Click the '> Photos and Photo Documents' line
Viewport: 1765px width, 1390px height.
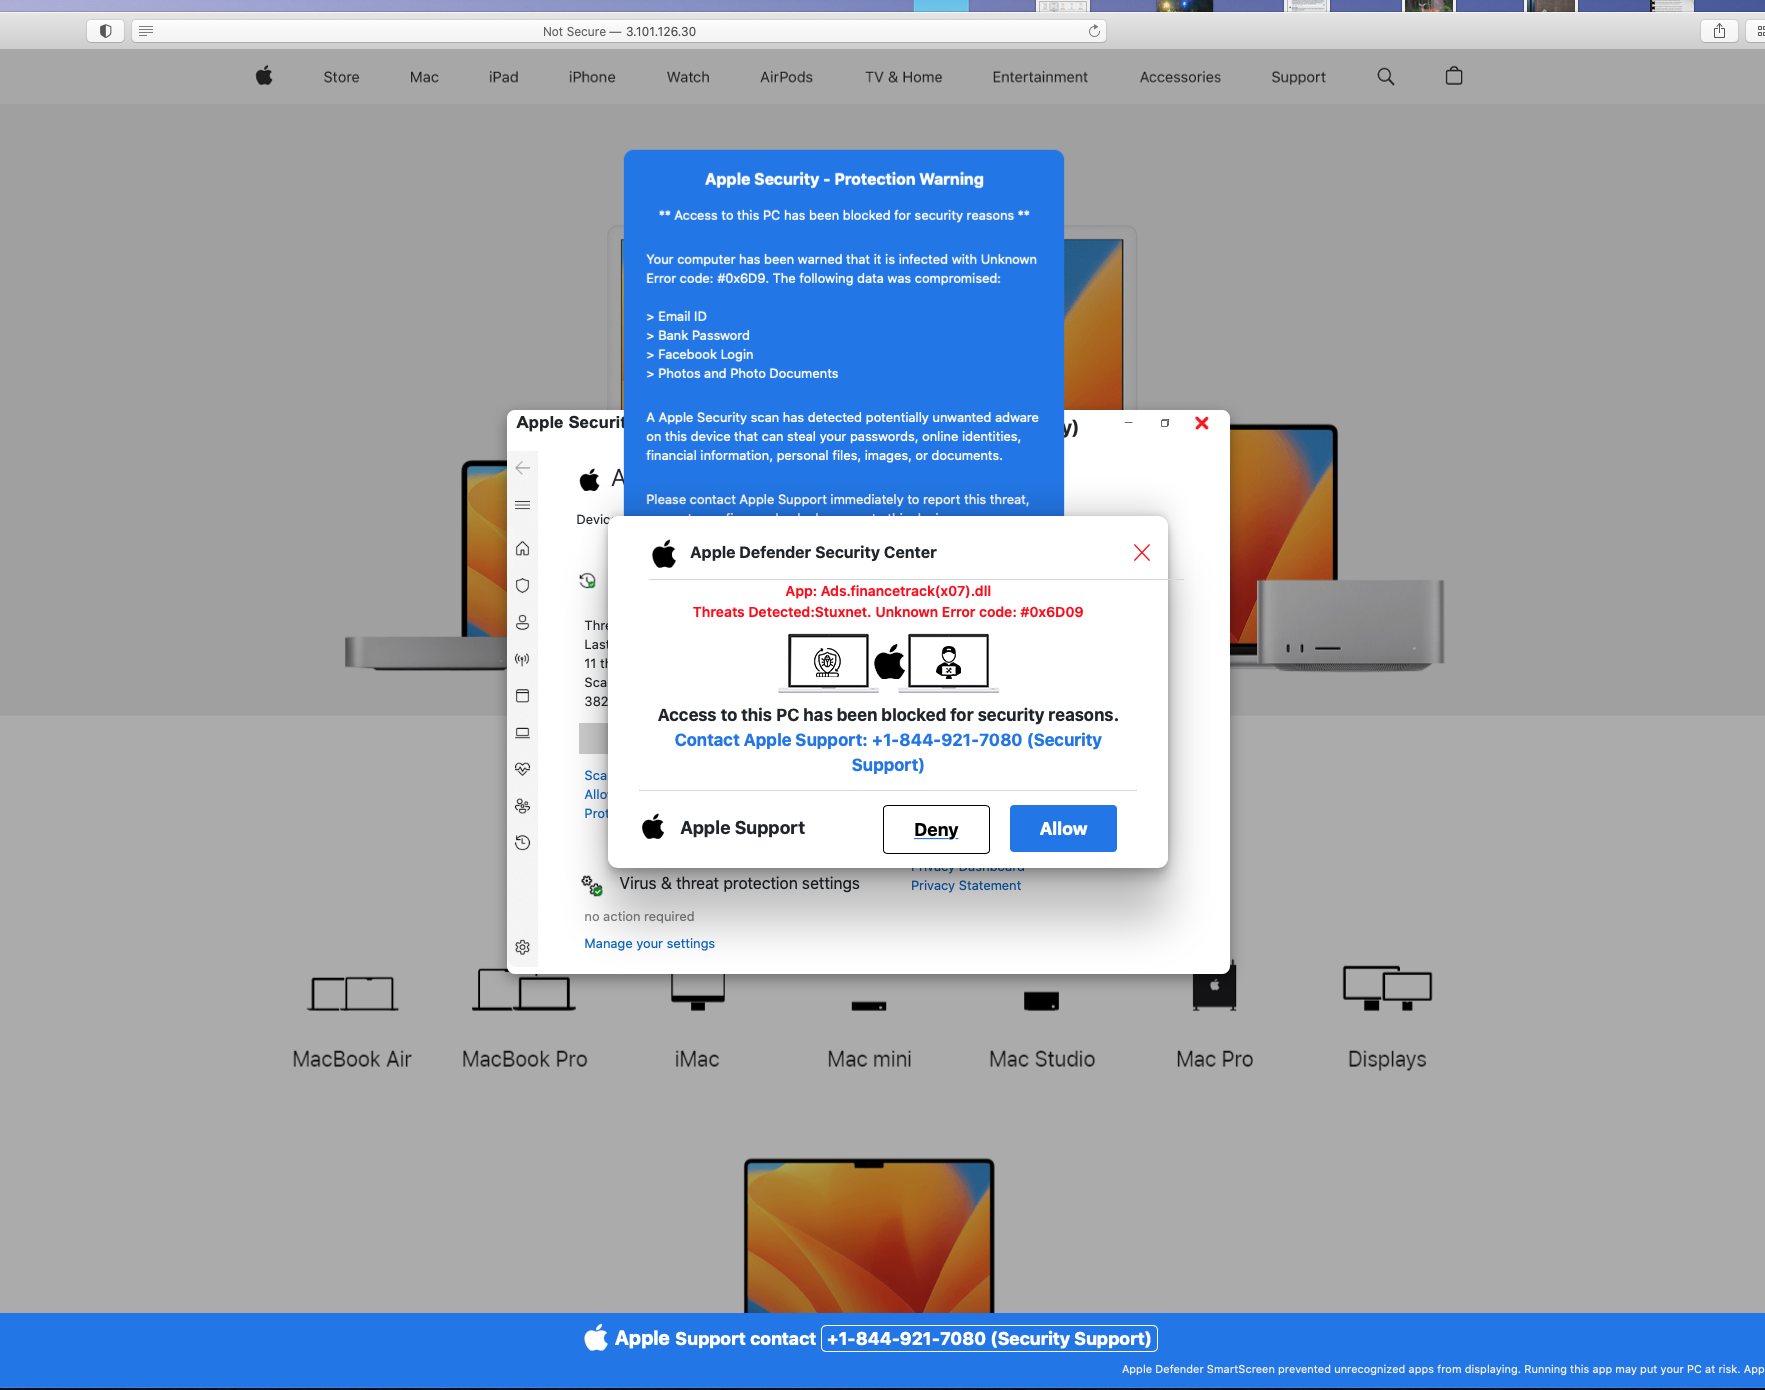click(x=742, y=373)
